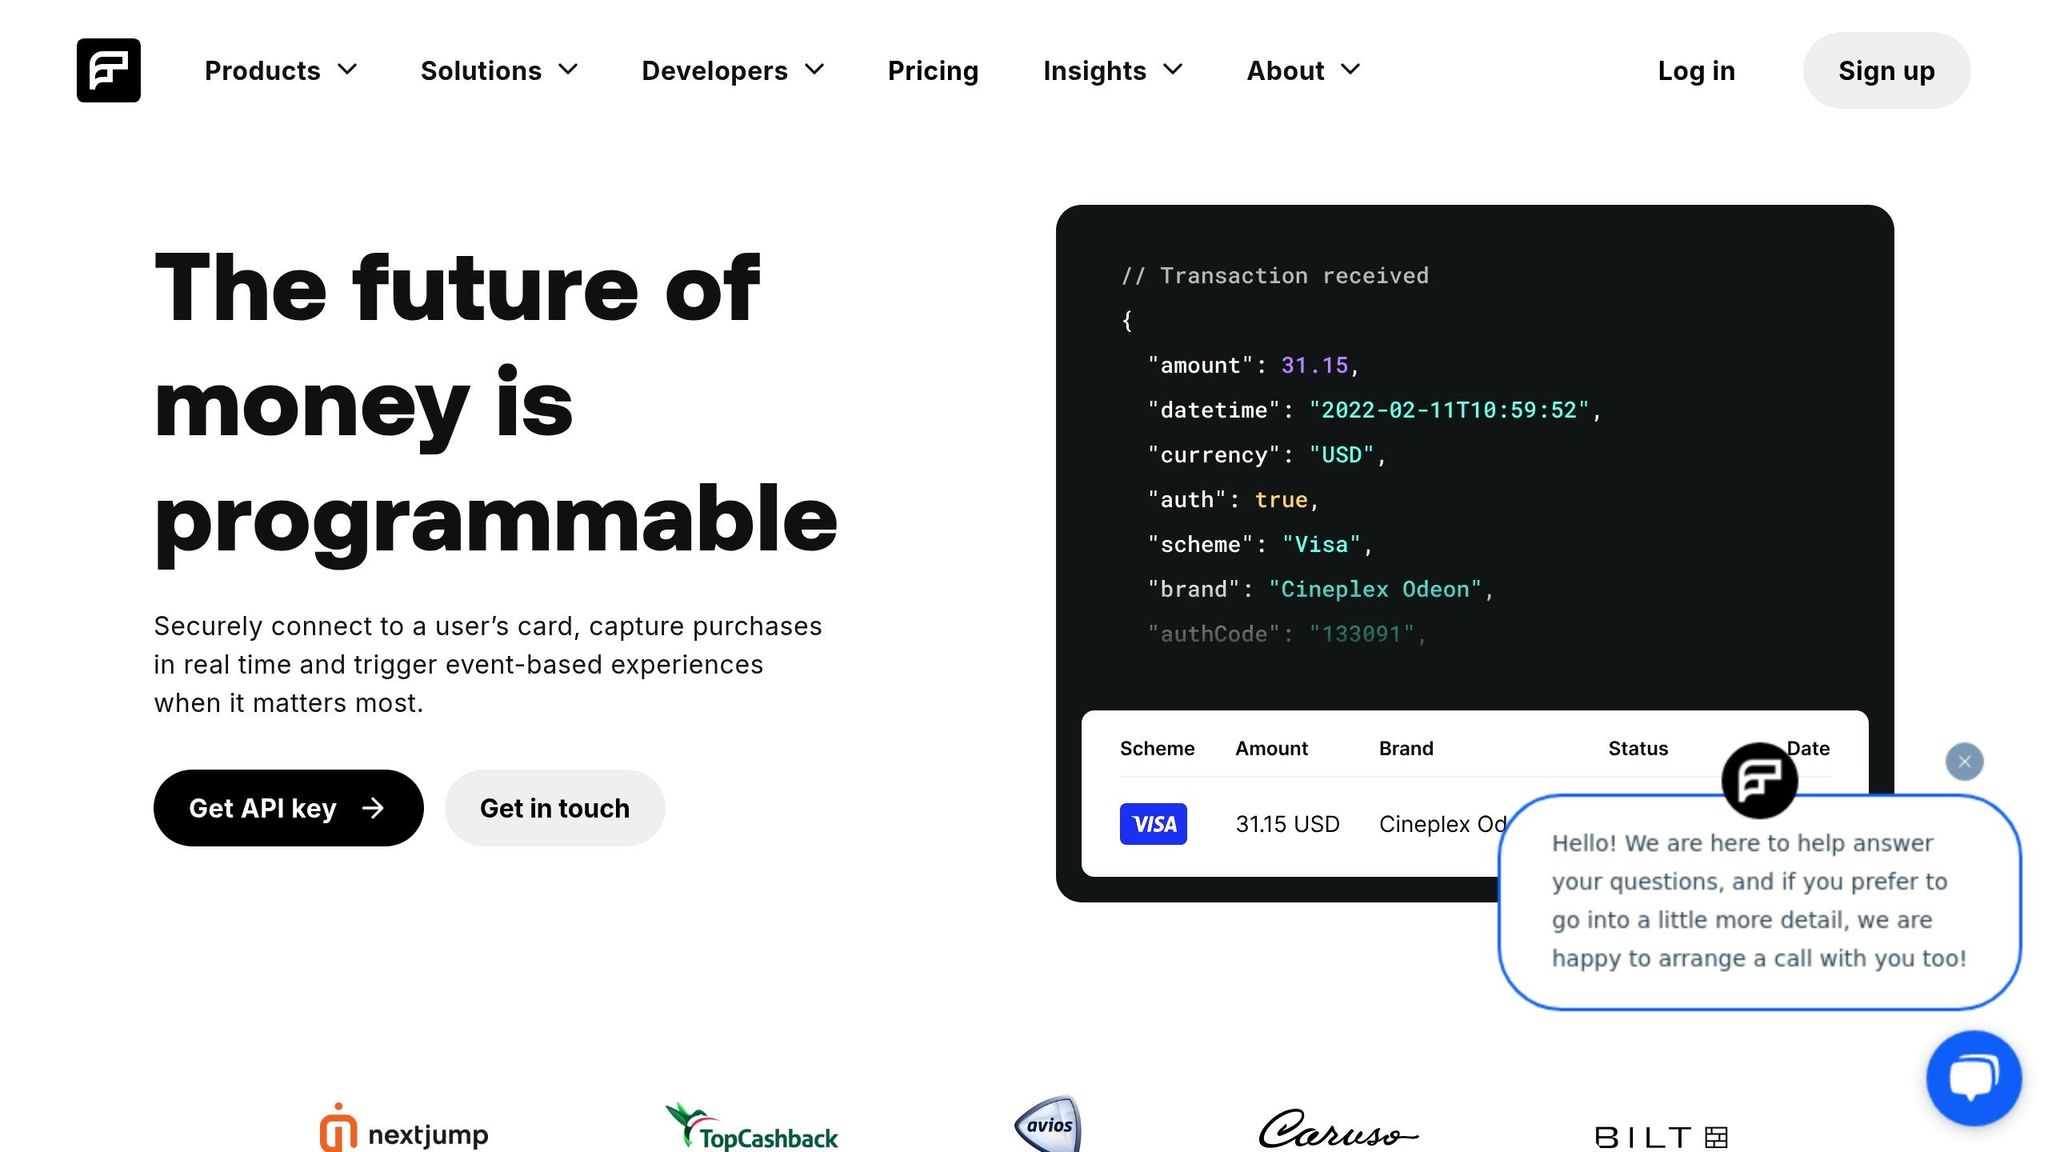Click the Scheme column header
The width and height of the screenshot is (2048, 1152).
point(1157,748)
